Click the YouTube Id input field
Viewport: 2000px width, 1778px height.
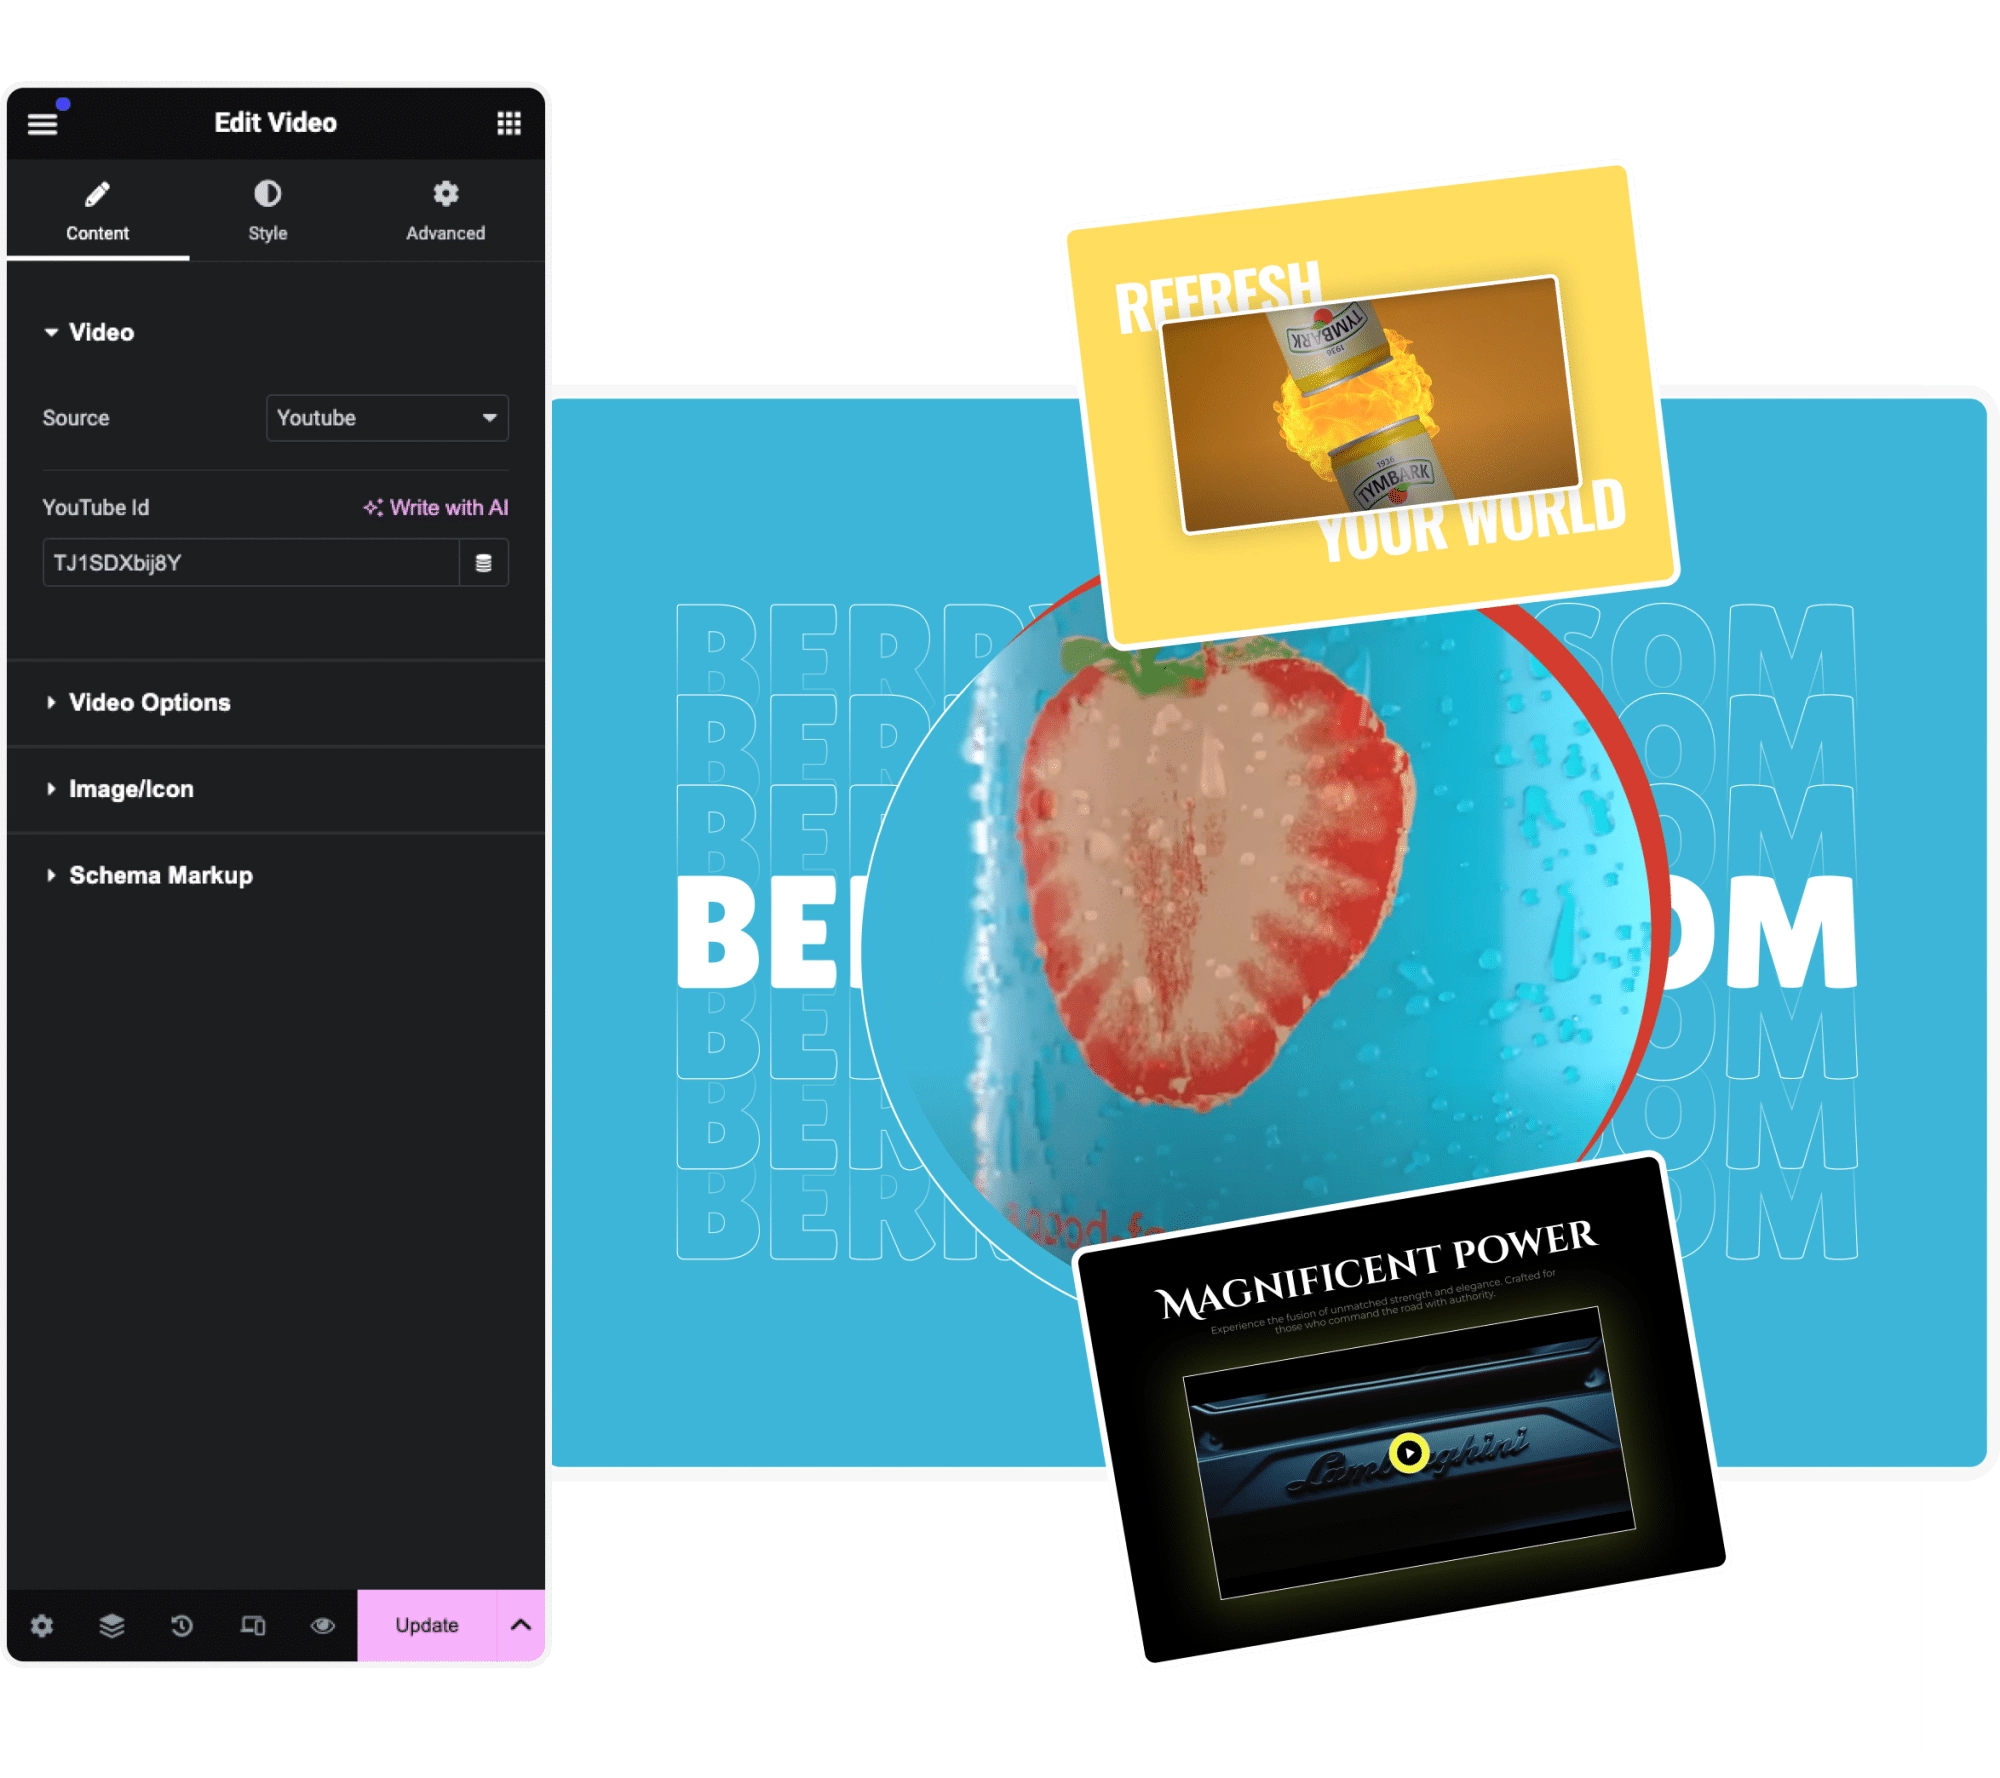point(254,565)
